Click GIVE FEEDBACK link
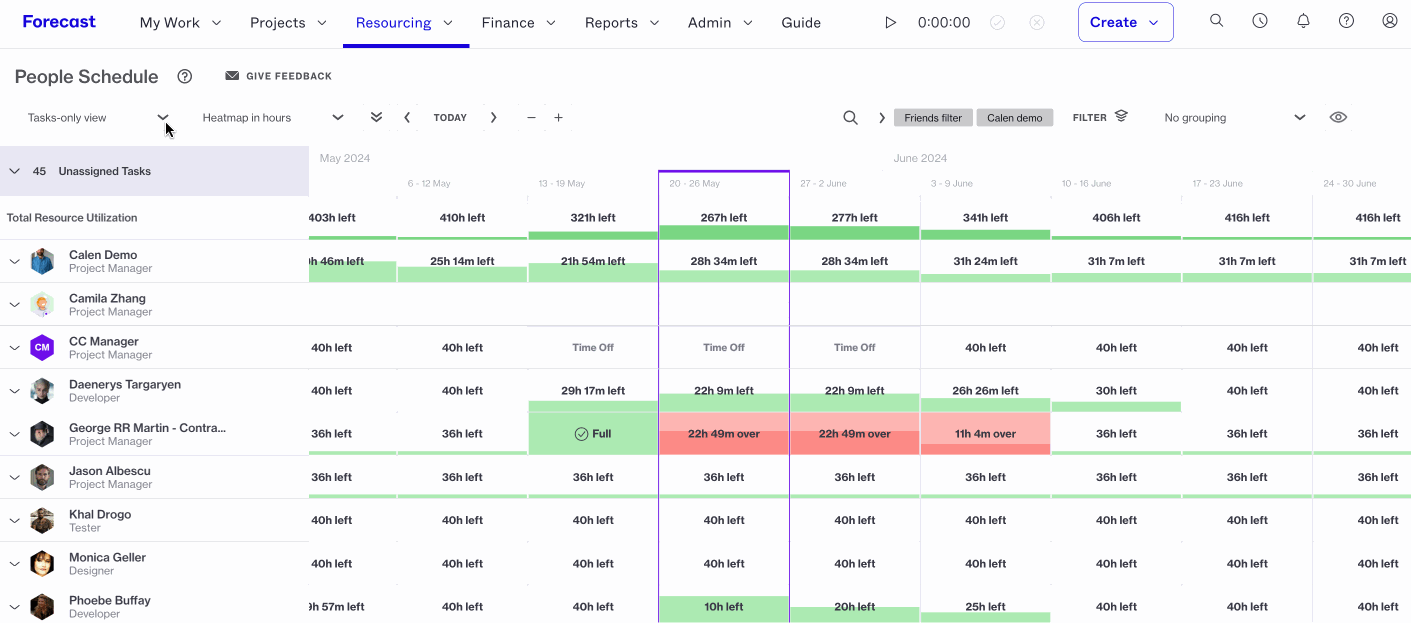The height and width of the screenshot is (623, 1411). pyautogui.click(x=278, y=76)
